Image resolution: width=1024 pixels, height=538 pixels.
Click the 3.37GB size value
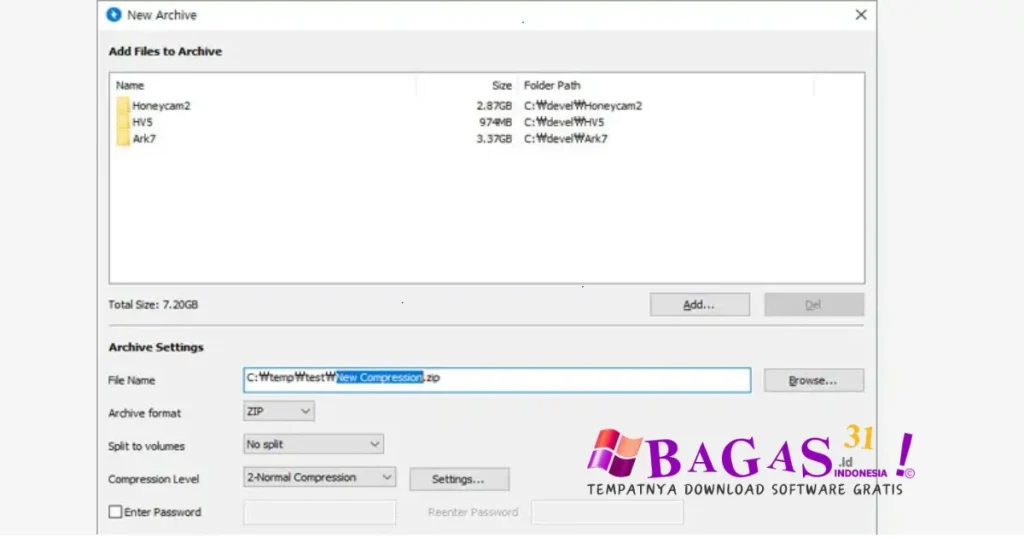point(494,138)
